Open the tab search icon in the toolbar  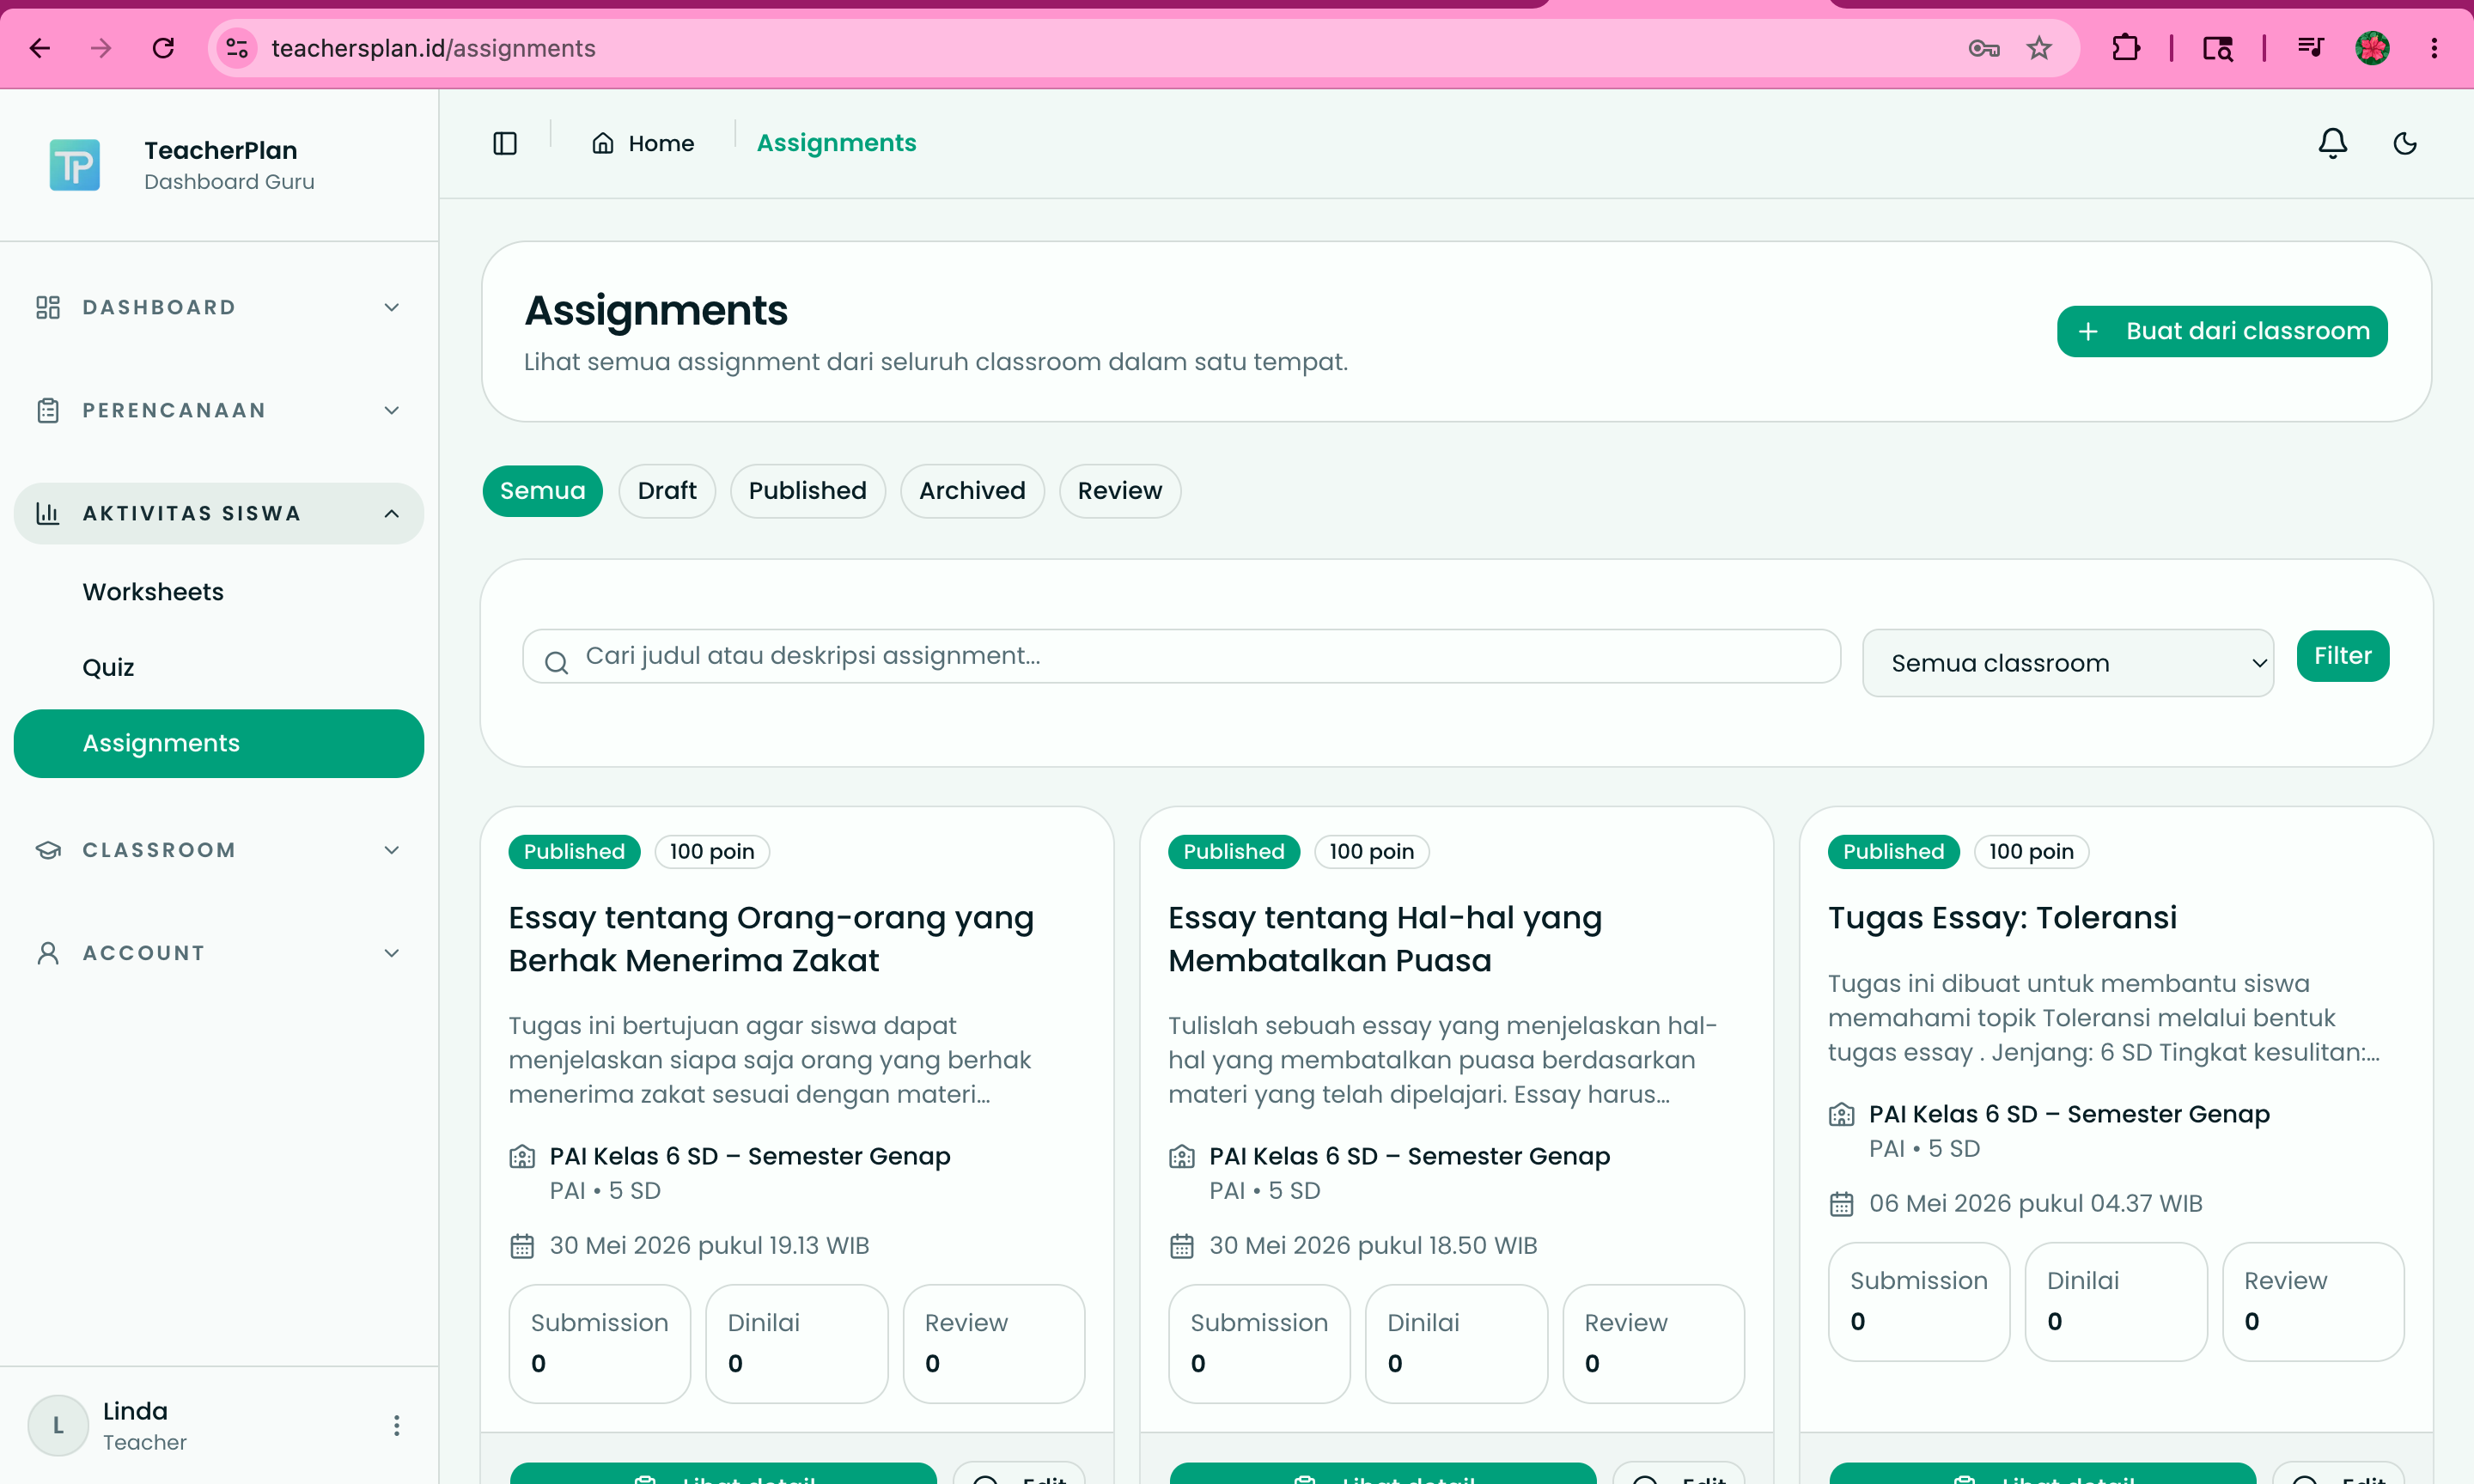click(2217, 48)
